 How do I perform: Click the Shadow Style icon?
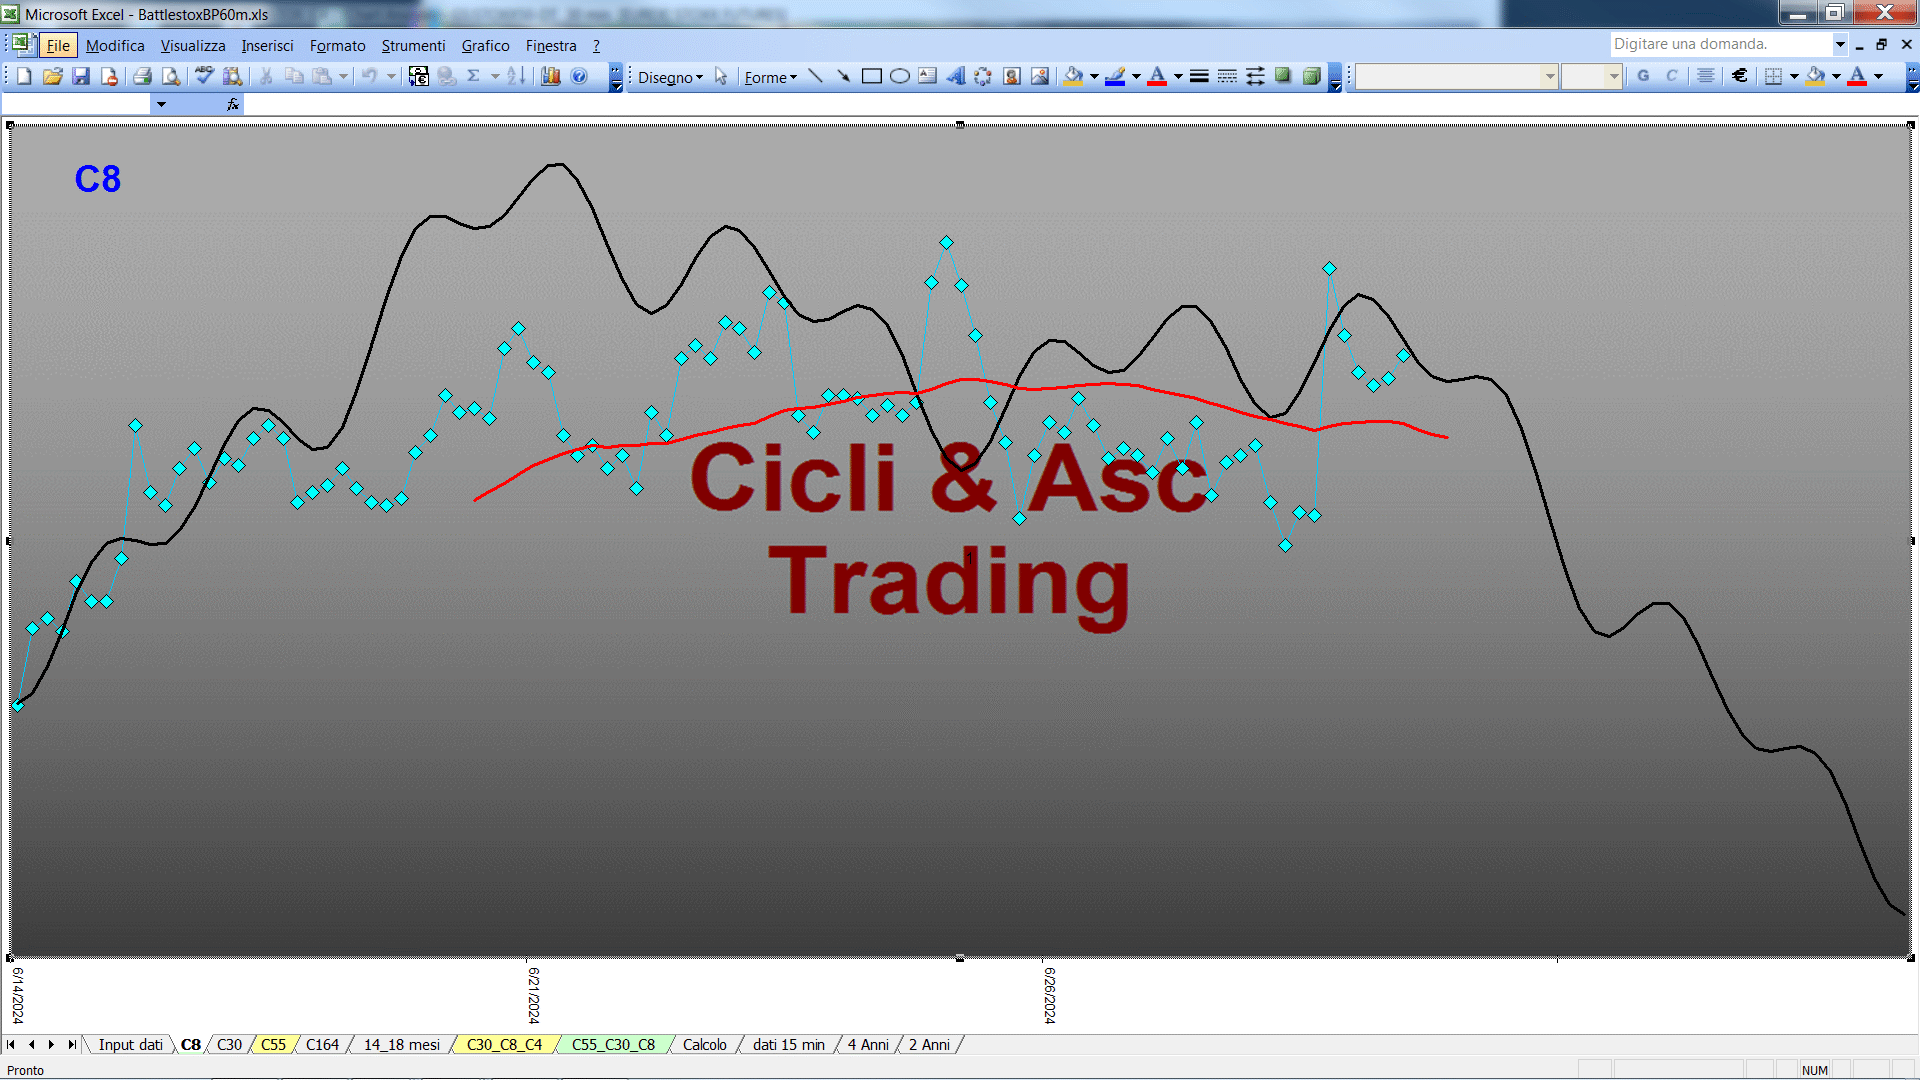coord(1283,76)
